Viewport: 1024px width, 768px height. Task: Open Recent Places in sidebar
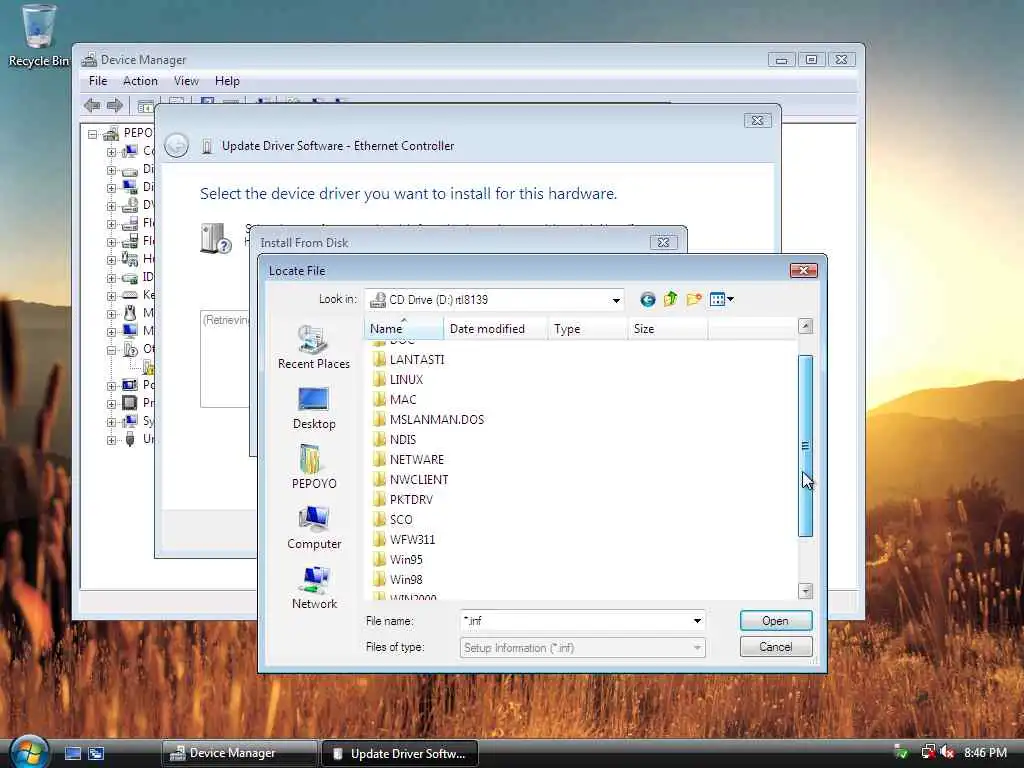click(x=313, y=347)
